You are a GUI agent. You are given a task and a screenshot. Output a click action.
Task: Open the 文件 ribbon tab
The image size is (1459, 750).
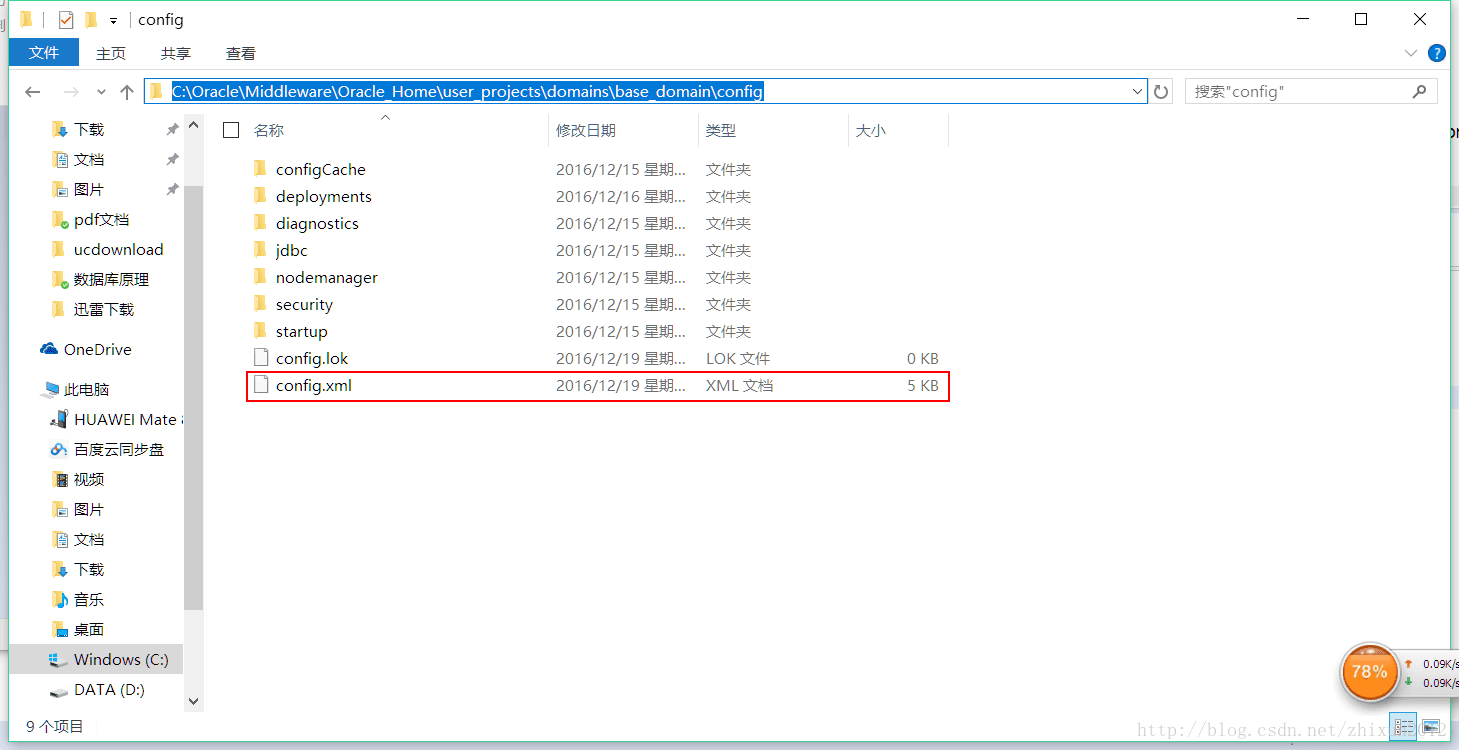click(x=44, y=53)
